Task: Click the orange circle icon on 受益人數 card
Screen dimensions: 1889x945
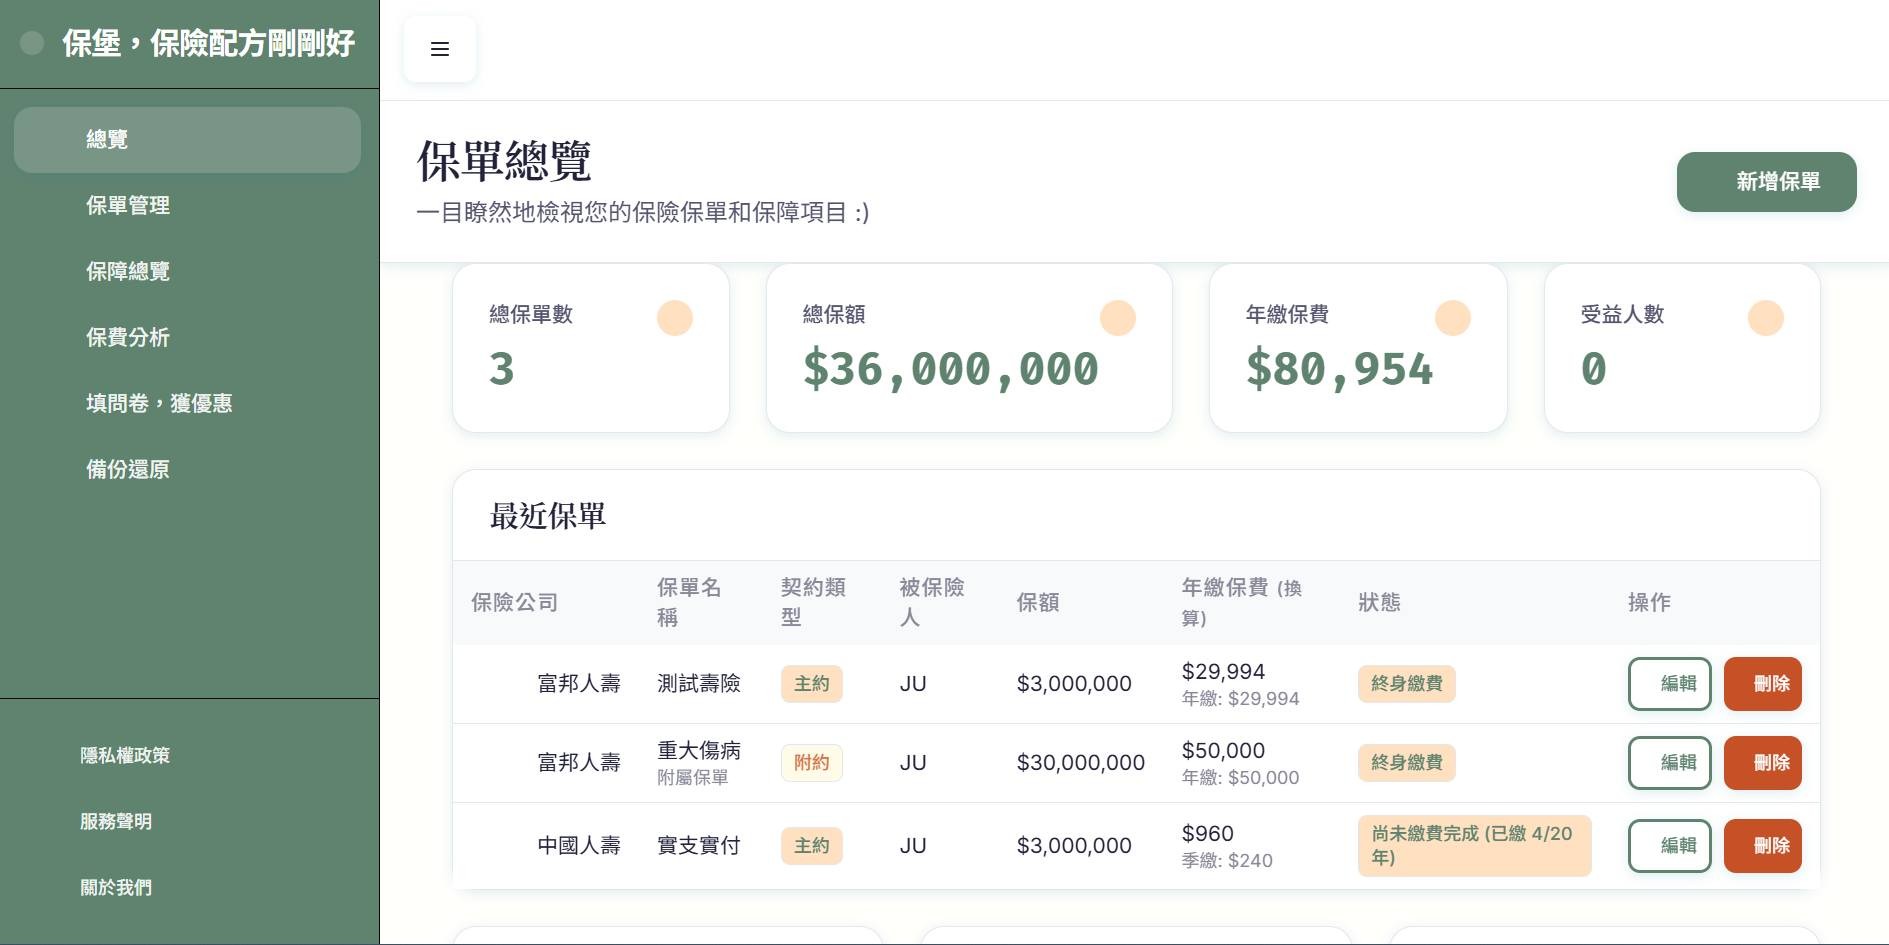Action: [x=1765, y=318]
